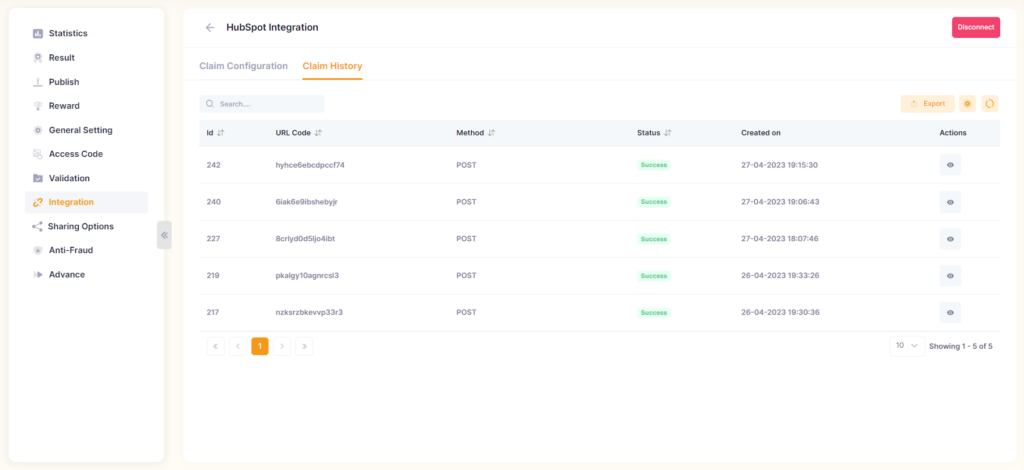1024x470 pixels.
Task: Open Sharing Options from the sidebar menu
Action: (80, 227)
